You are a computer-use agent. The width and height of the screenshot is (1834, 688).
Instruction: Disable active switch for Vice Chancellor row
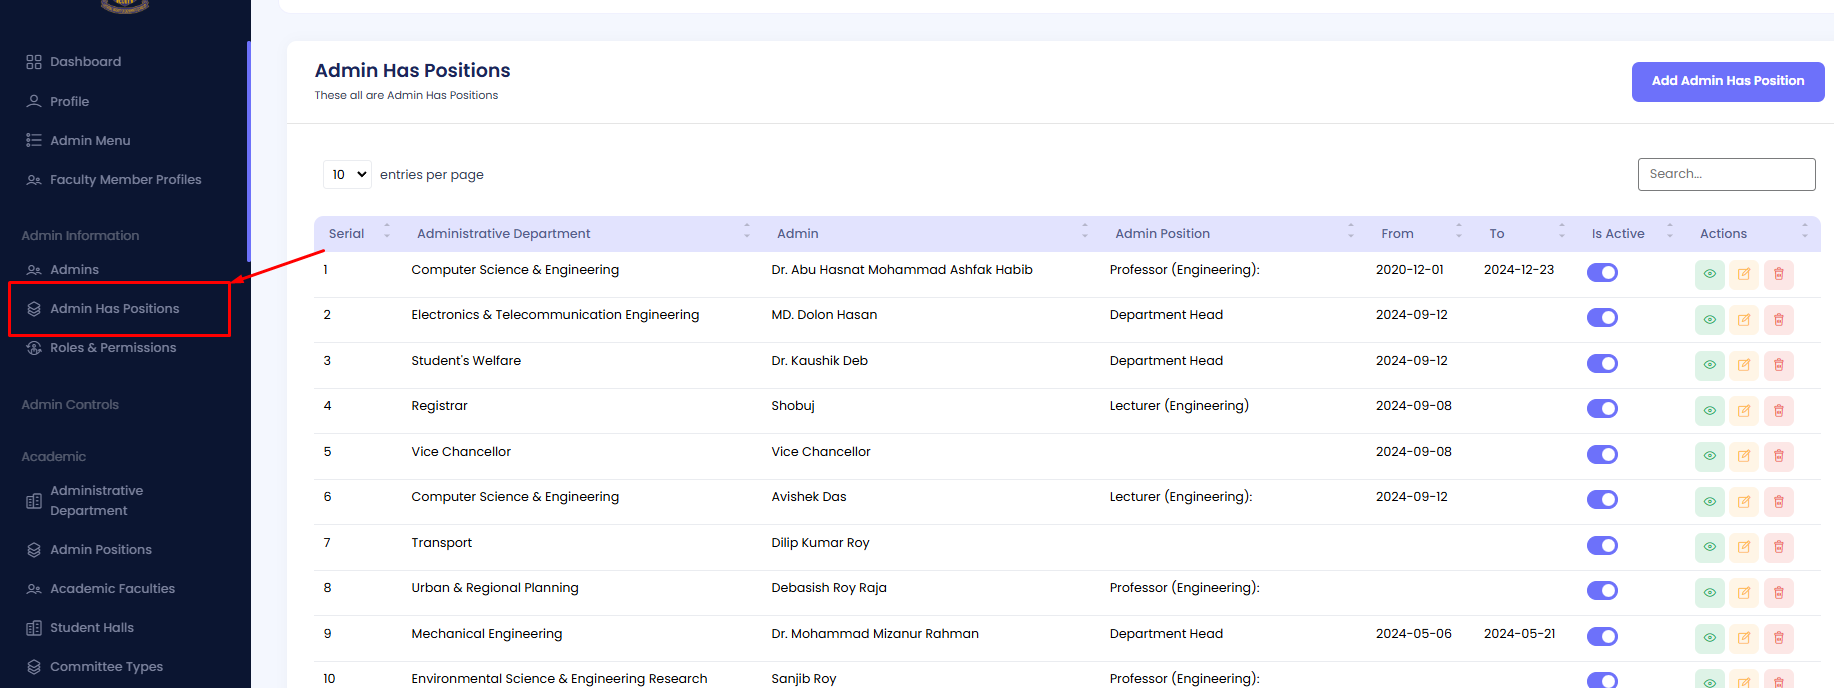(x=1602, y=455)
